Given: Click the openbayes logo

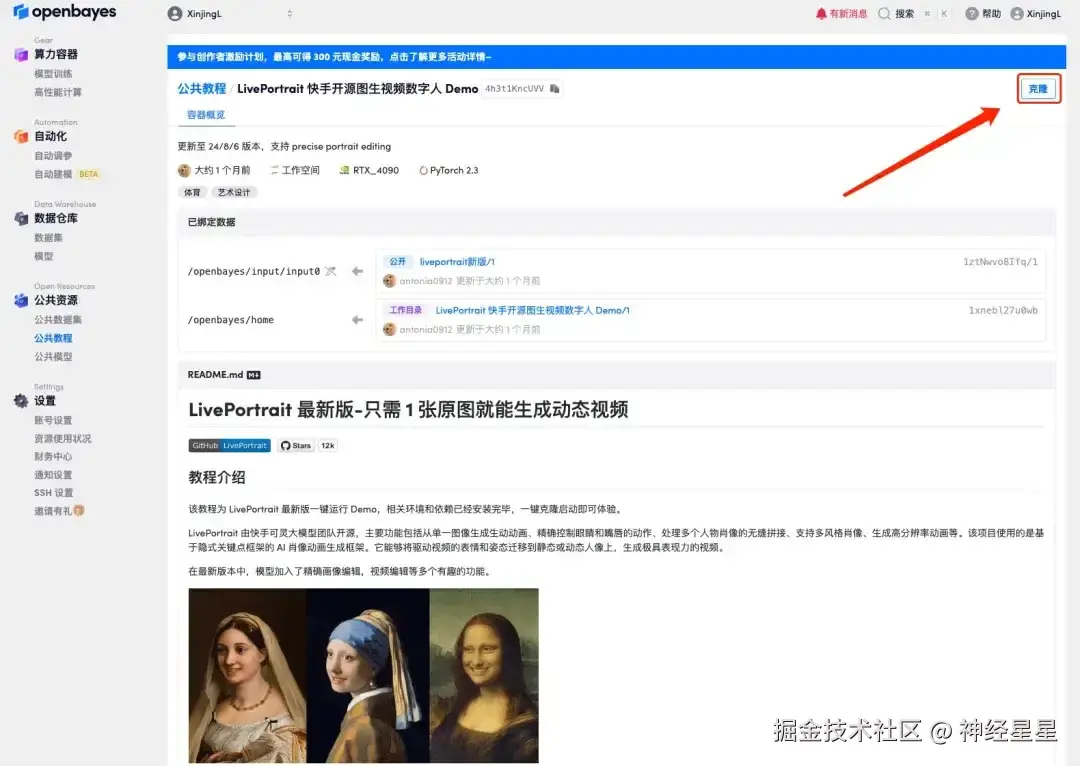Looking at the screenshot, I should pos(65,12).
